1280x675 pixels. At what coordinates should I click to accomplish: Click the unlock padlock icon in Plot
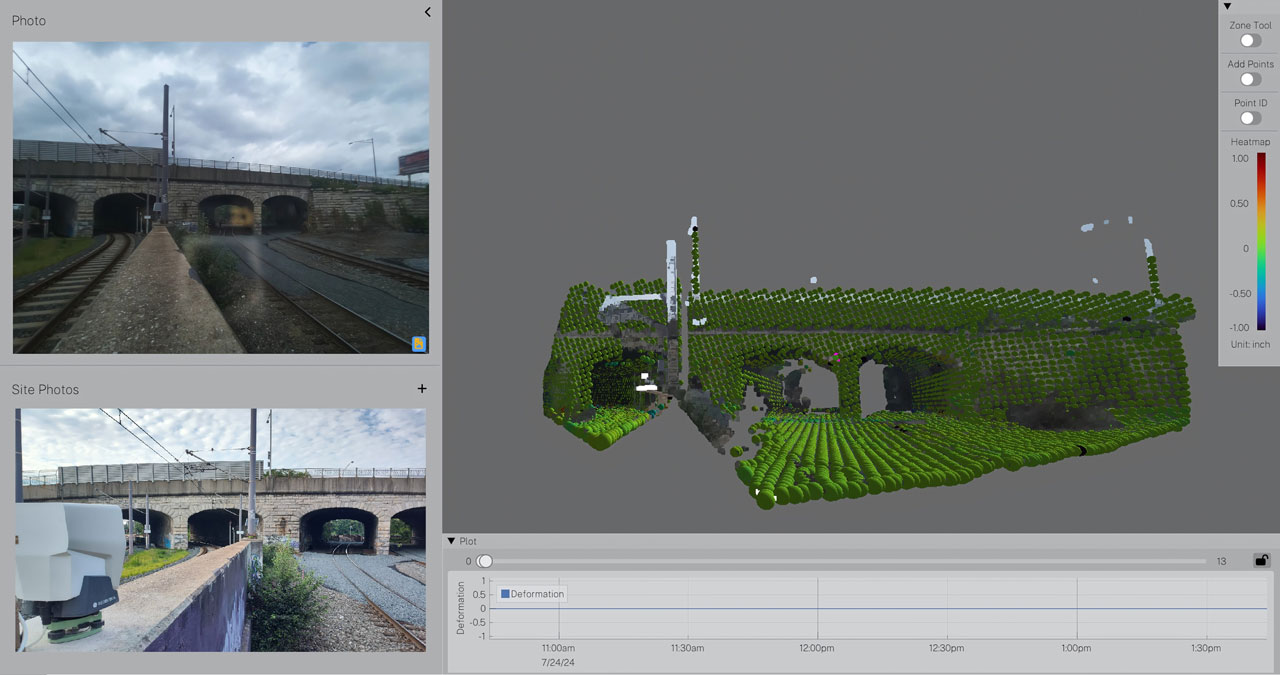(1261, 561)
